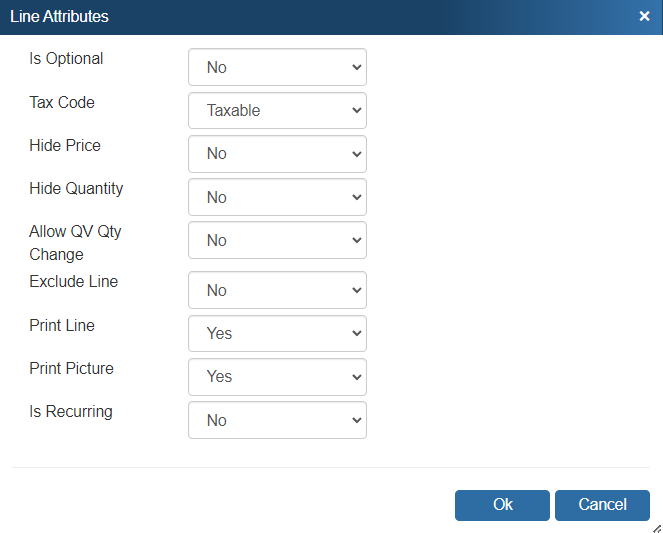Open the Is Recurring dropdown
Screen dimensions: 663x533
277,420
